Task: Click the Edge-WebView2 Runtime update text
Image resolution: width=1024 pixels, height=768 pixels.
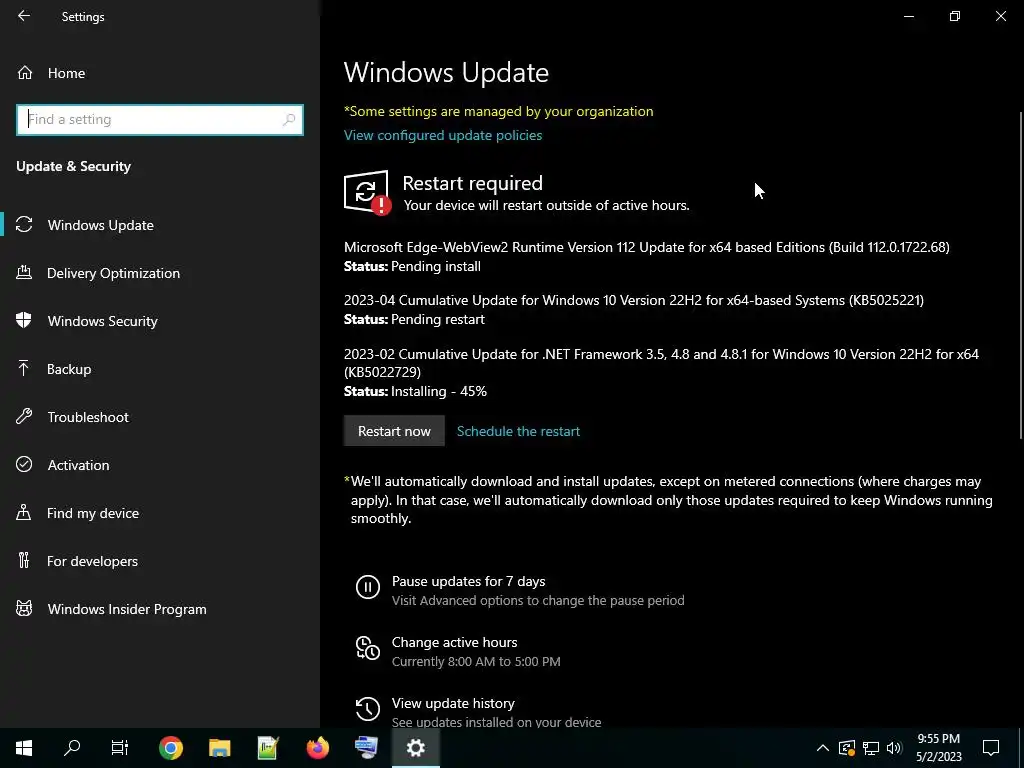Action: tap(647, 247)
